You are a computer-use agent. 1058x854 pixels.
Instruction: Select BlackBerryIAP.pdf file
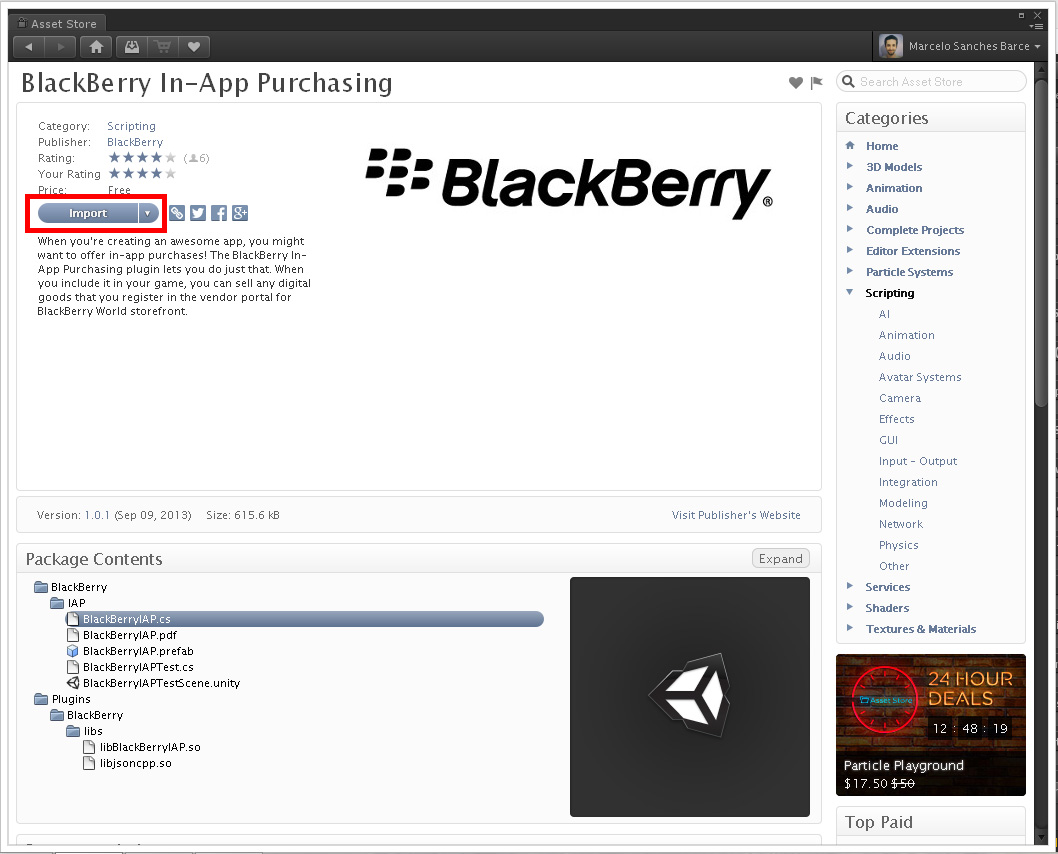pos(130,635)
